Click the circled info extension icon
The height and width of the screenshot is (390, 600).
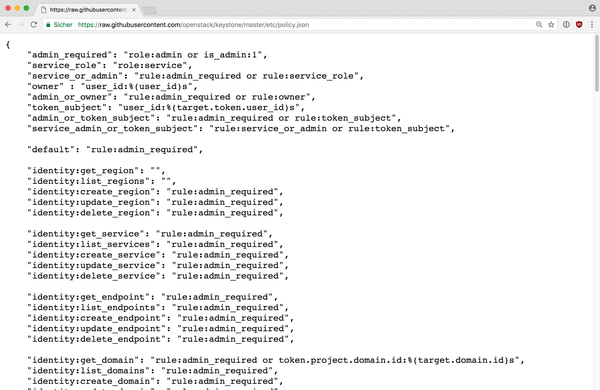click(566, 24)
